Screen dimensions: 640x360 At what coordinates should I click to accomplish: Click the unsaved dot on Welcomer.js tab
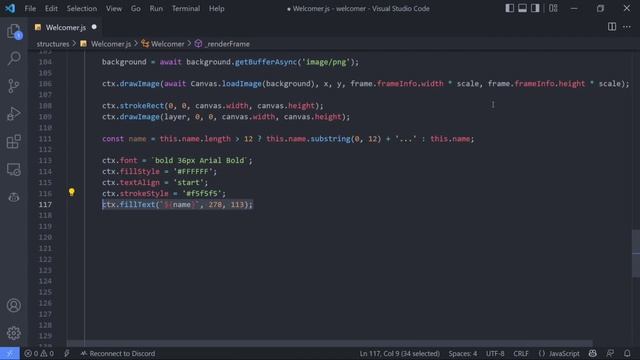[94, 27]
